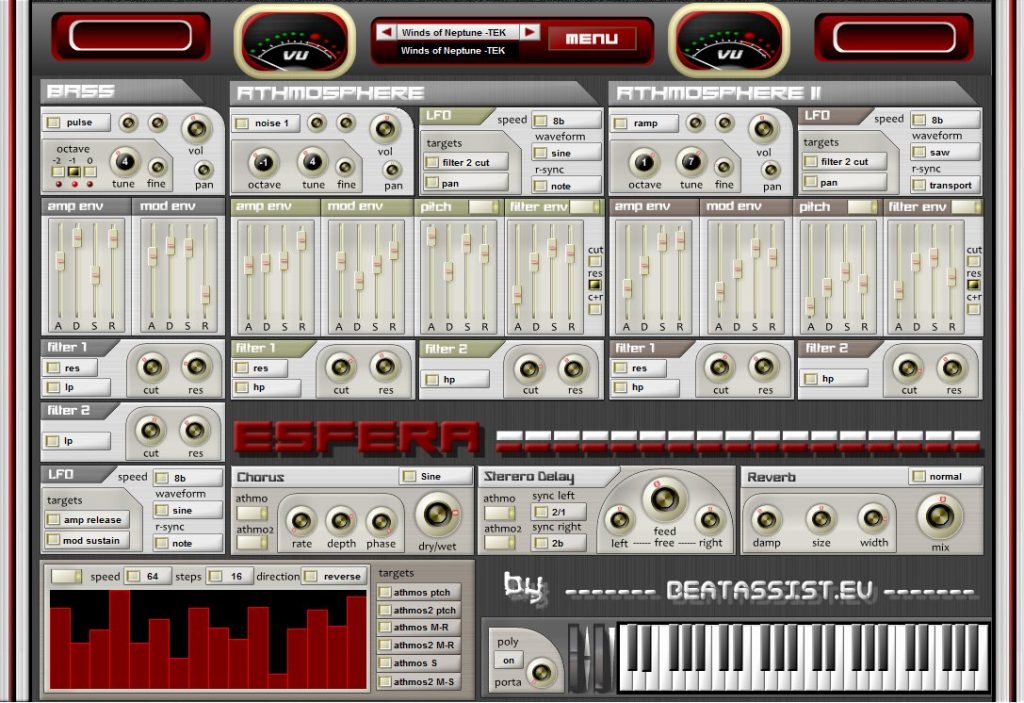
Task: Click the virtual piano keyboard
Action: pyautogui.click(x=803, y=657)
